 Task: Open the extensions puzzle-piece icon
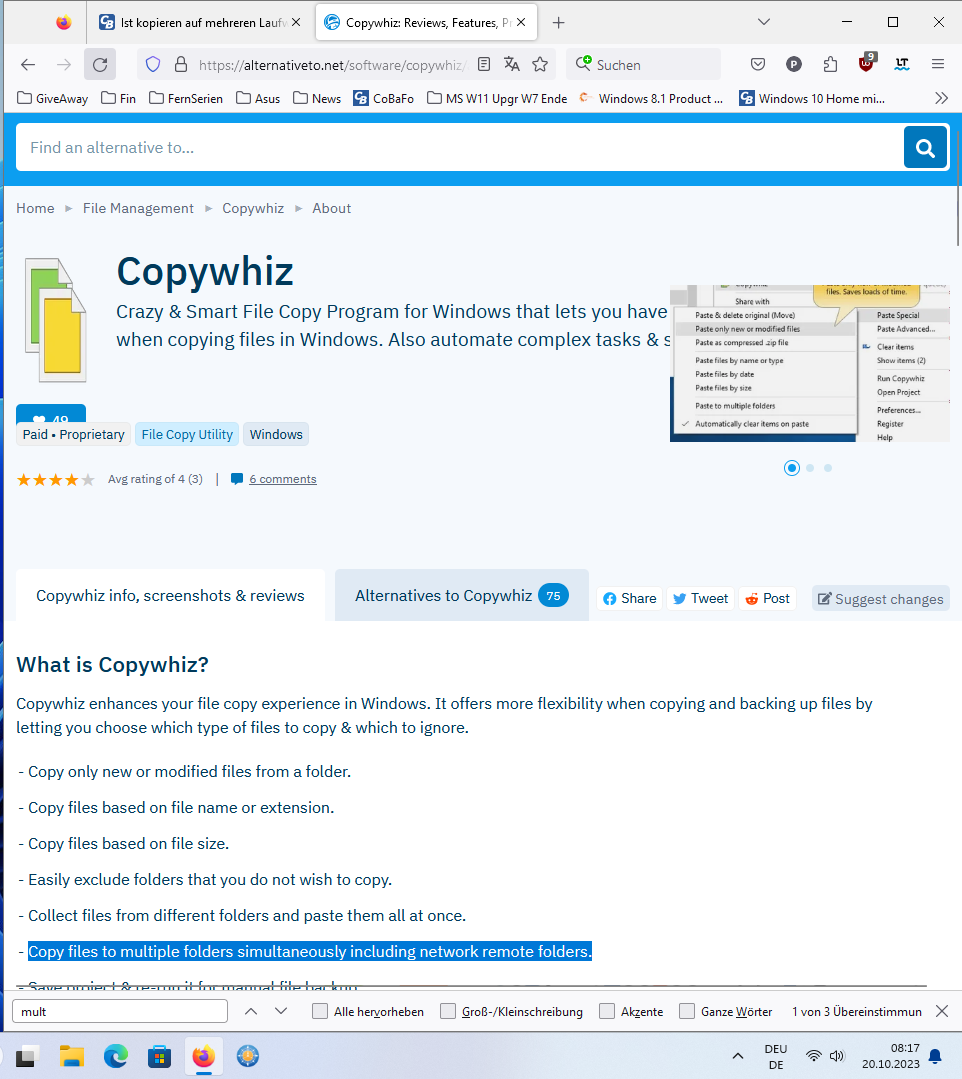click(831, 65)
